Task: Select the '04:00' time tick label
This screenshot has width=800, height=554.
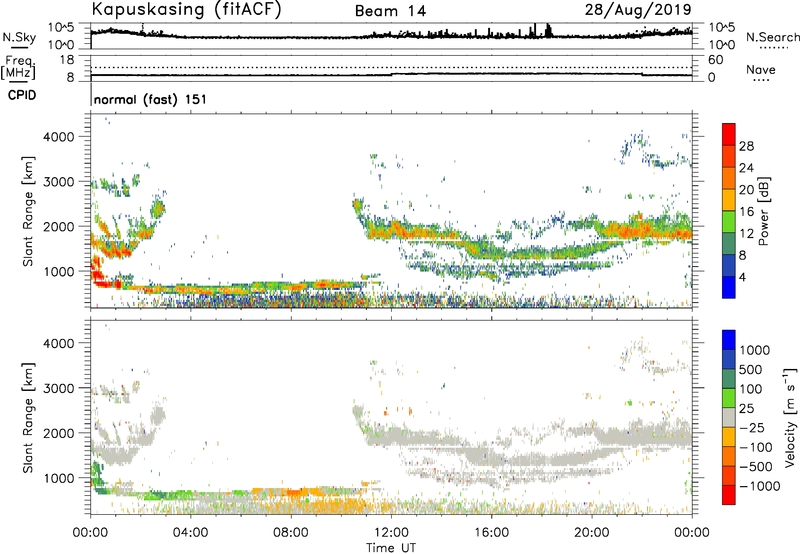Action: 190,533
